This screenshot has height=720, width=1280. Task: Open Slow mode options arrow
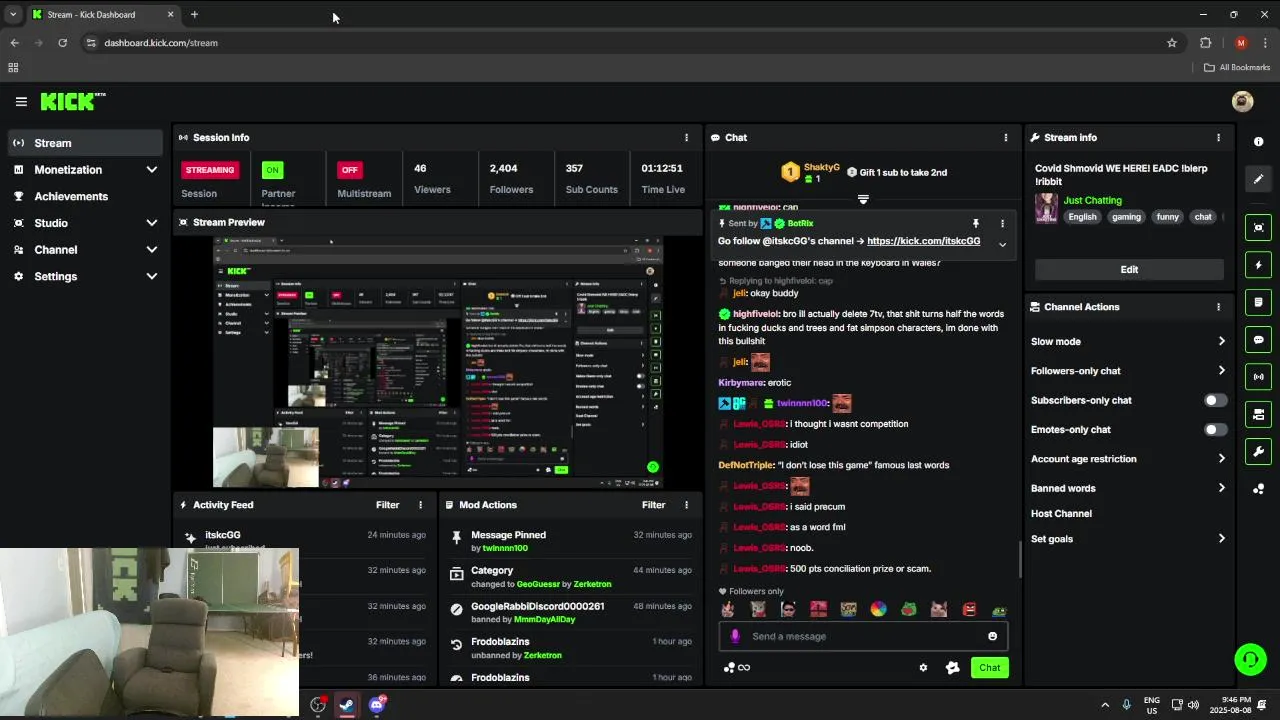pyautogui.click(x=1221, y=341)
